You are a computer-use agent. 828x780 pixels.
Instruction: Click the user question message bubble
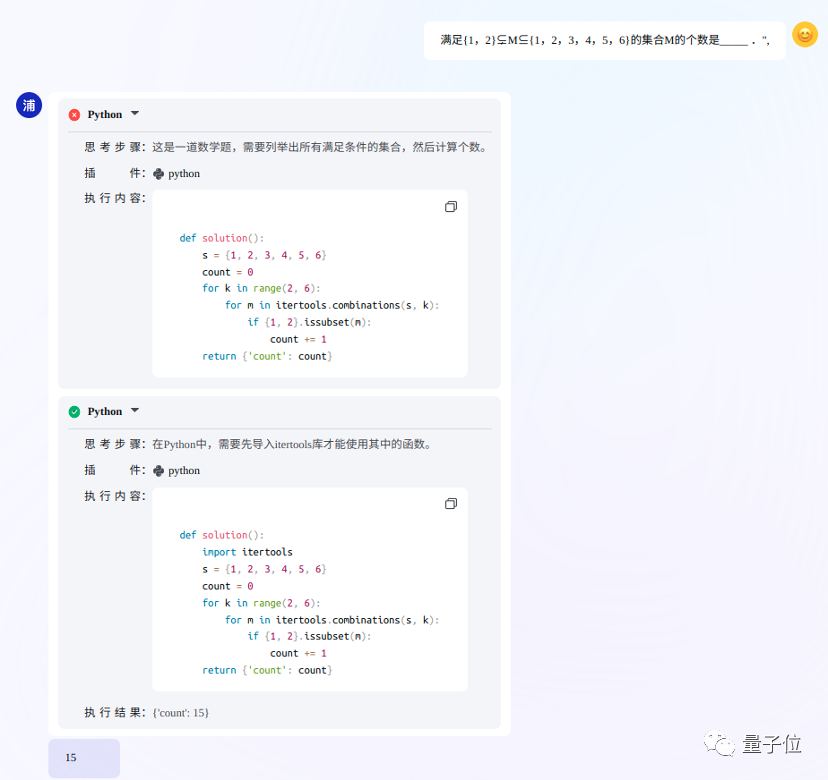point(605,40)
